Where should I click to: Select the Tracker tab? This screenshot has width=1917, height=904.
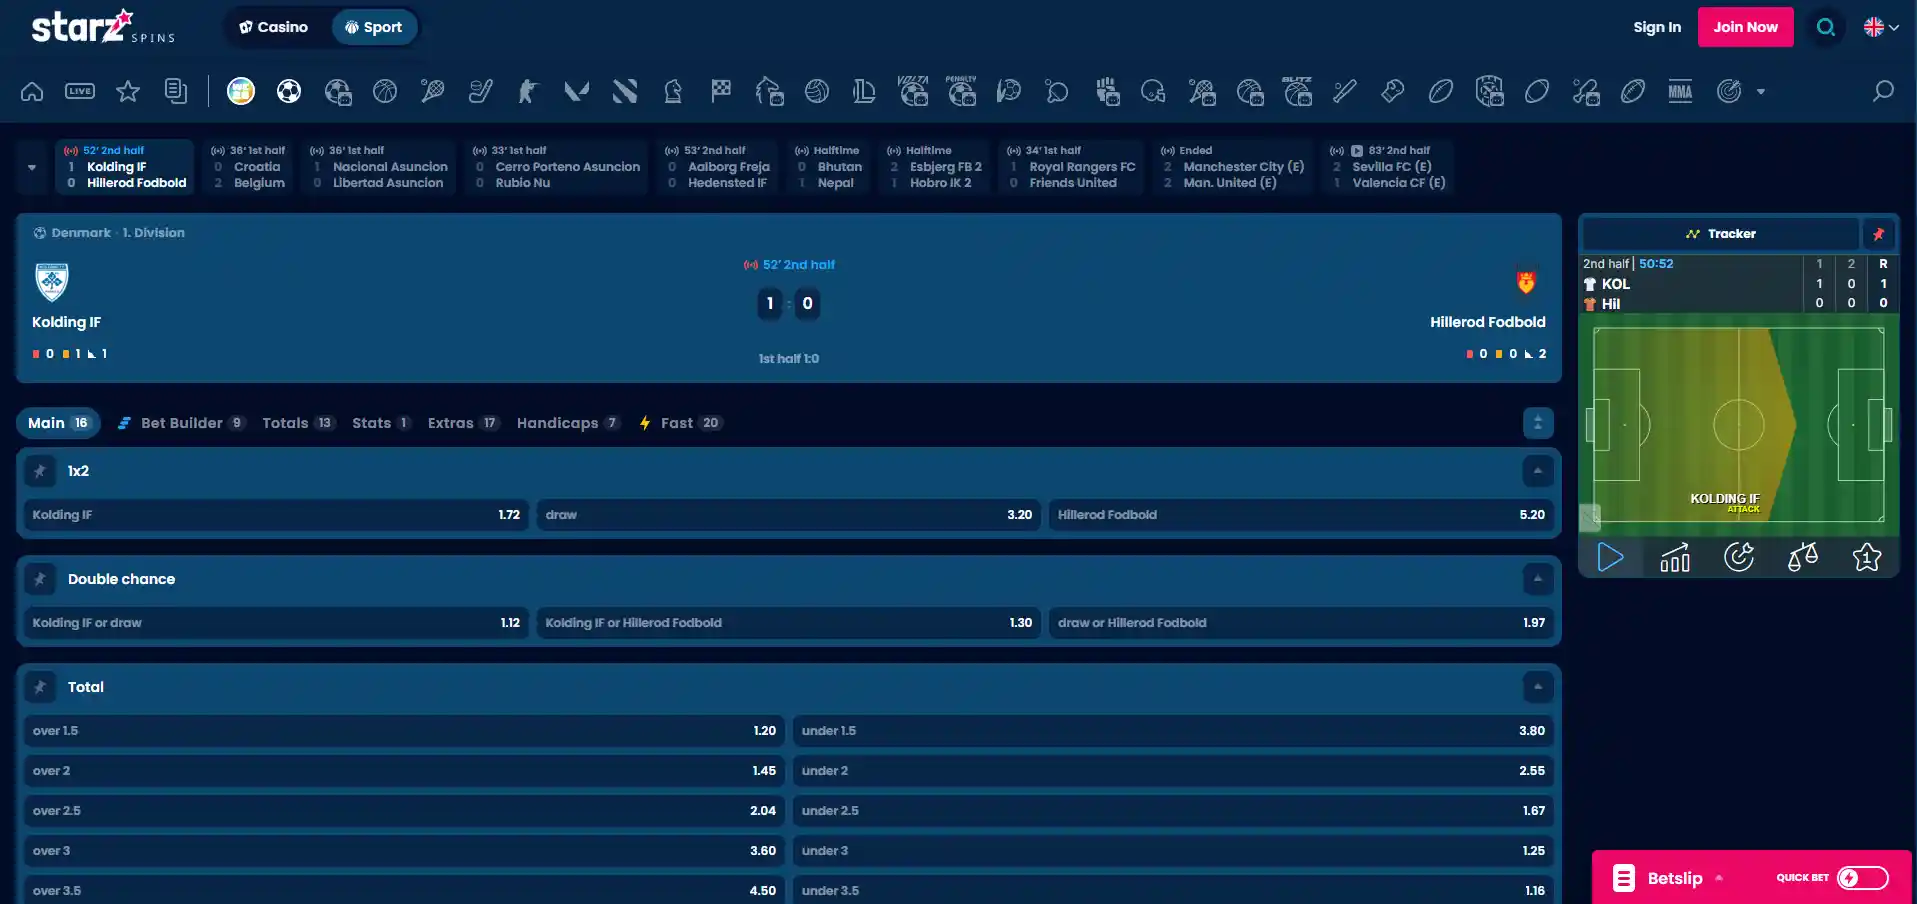click(x=1720, y=234)
